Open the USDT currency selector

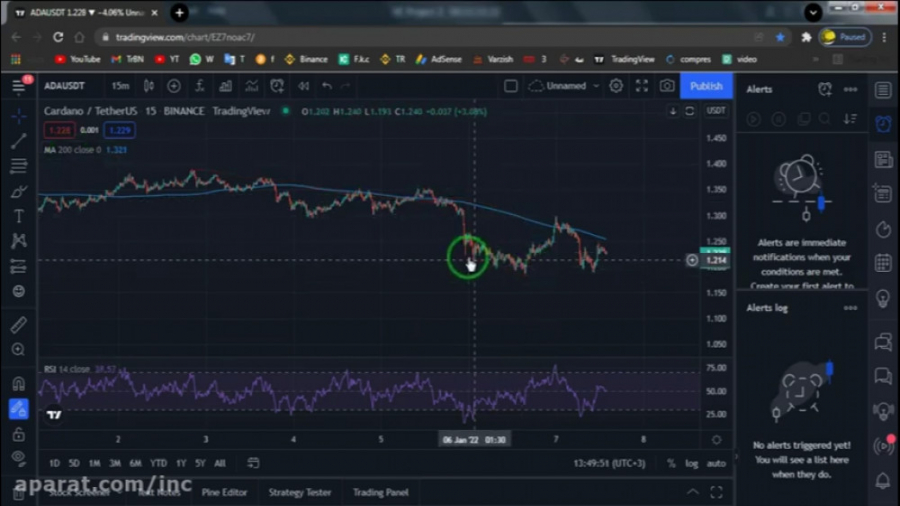[x=715, y=111]
